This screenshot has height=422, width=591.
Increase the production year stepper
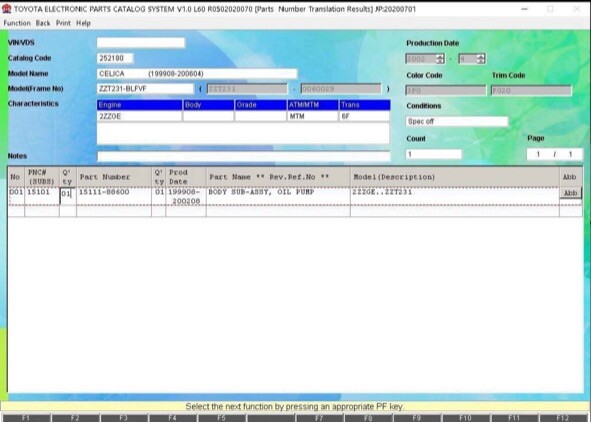click(440, 57)
